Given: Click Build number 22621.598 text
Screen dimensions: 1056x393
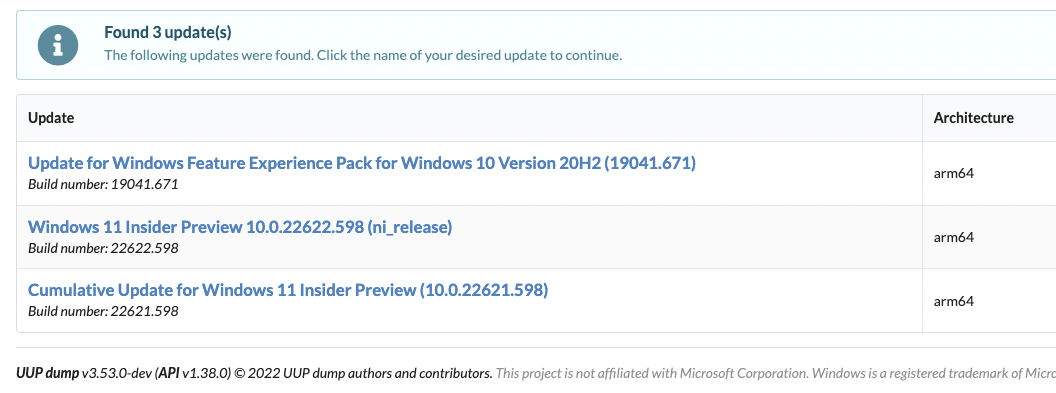Looking at the screenshot, I should 103,312.
